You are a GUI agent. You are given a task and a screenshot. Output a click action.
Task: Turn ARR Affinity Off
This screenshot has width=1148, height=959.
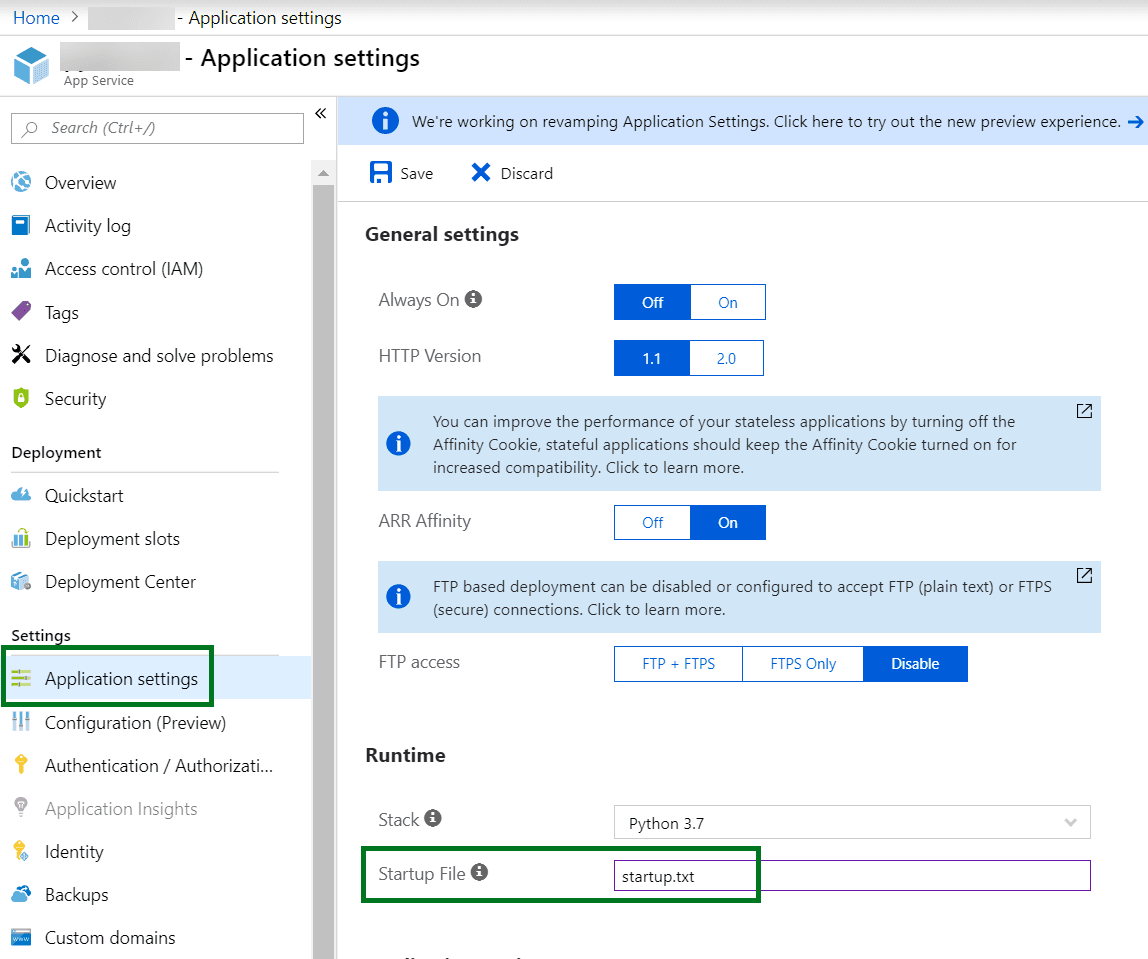[652, 523]
